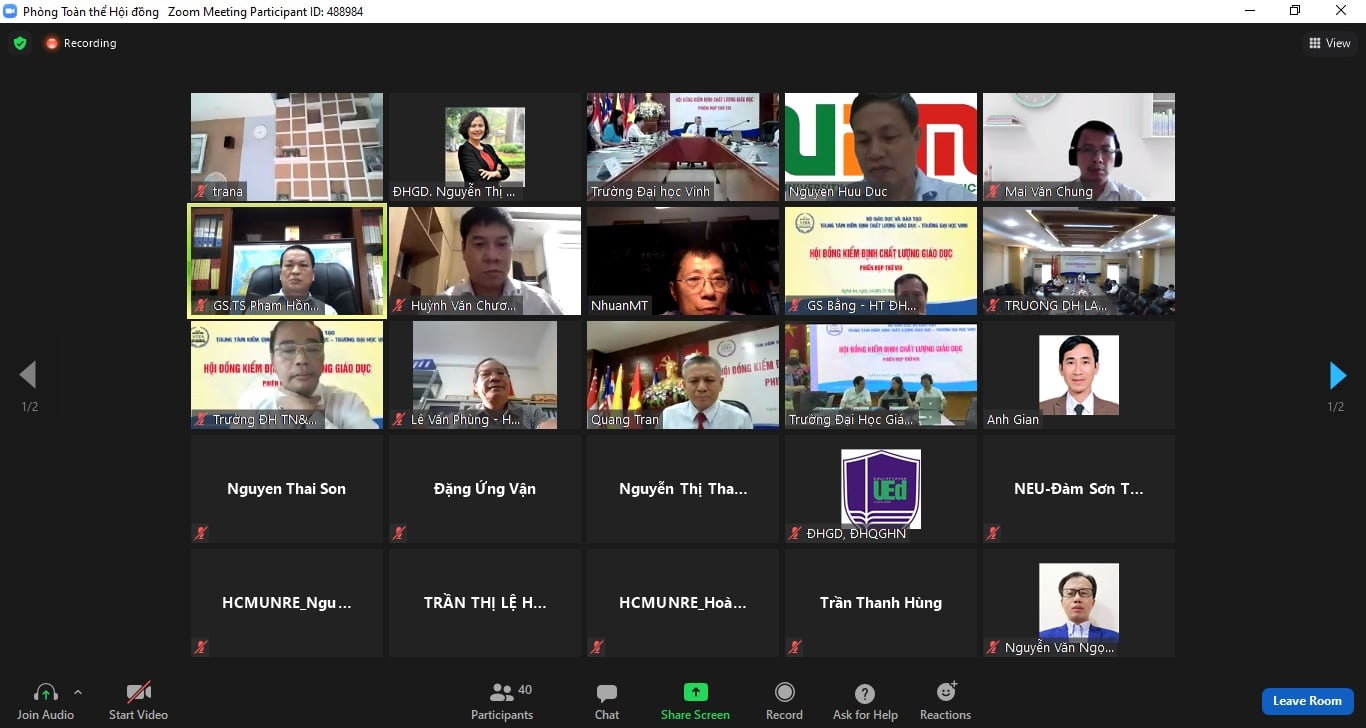Start recording with the Record icon

pos(784,693)
